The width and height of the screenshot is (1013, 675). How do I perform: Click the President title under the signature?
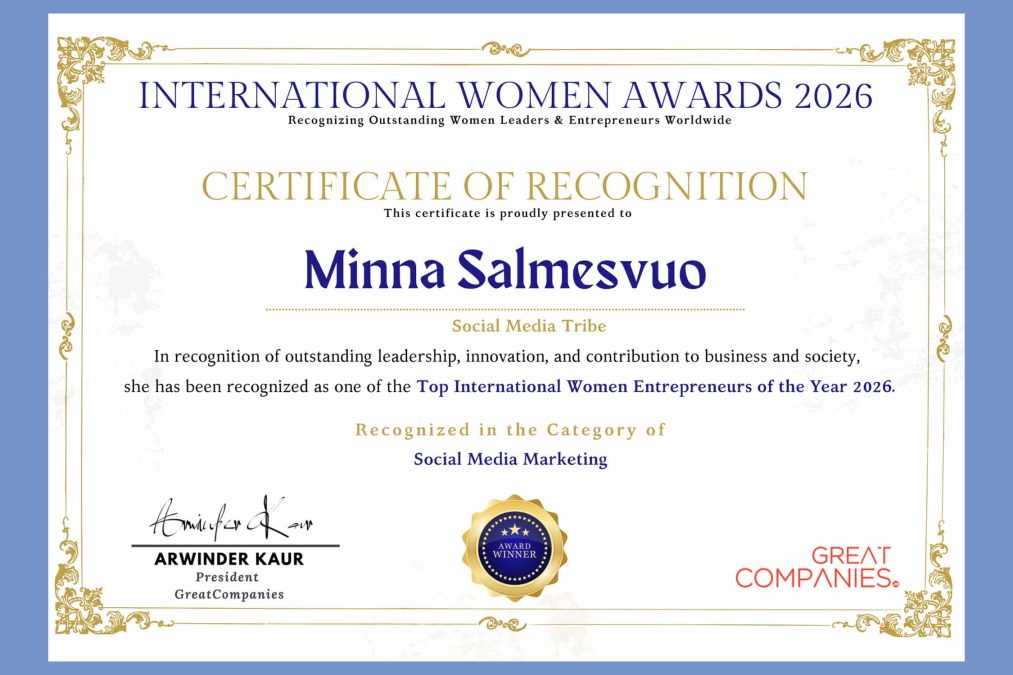click(229, 577)
